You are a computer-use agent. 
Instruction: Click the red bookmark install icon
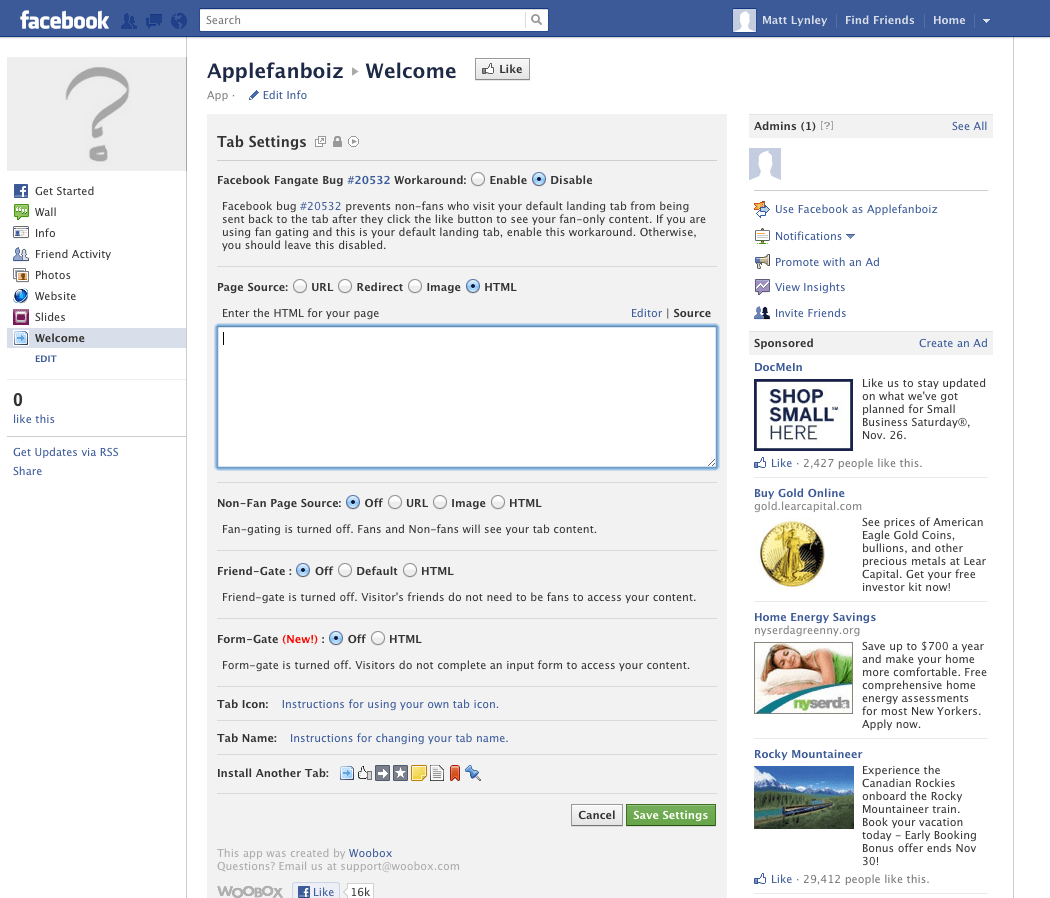pos(455,772)
